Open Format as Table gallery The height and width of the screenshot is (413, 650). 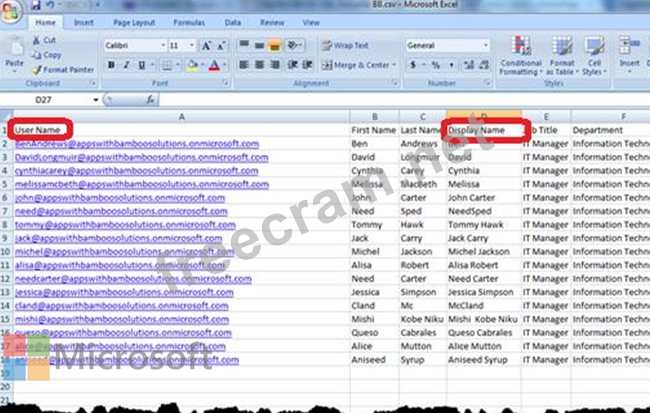[562, 56]
